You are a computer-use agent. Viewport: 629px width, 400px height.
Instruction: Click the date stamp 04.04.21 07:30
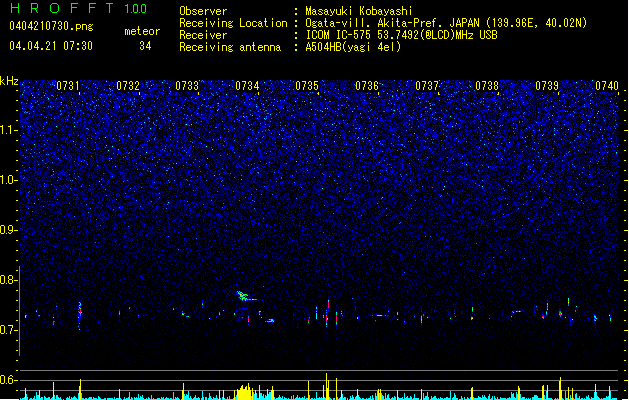coord(51,46)
